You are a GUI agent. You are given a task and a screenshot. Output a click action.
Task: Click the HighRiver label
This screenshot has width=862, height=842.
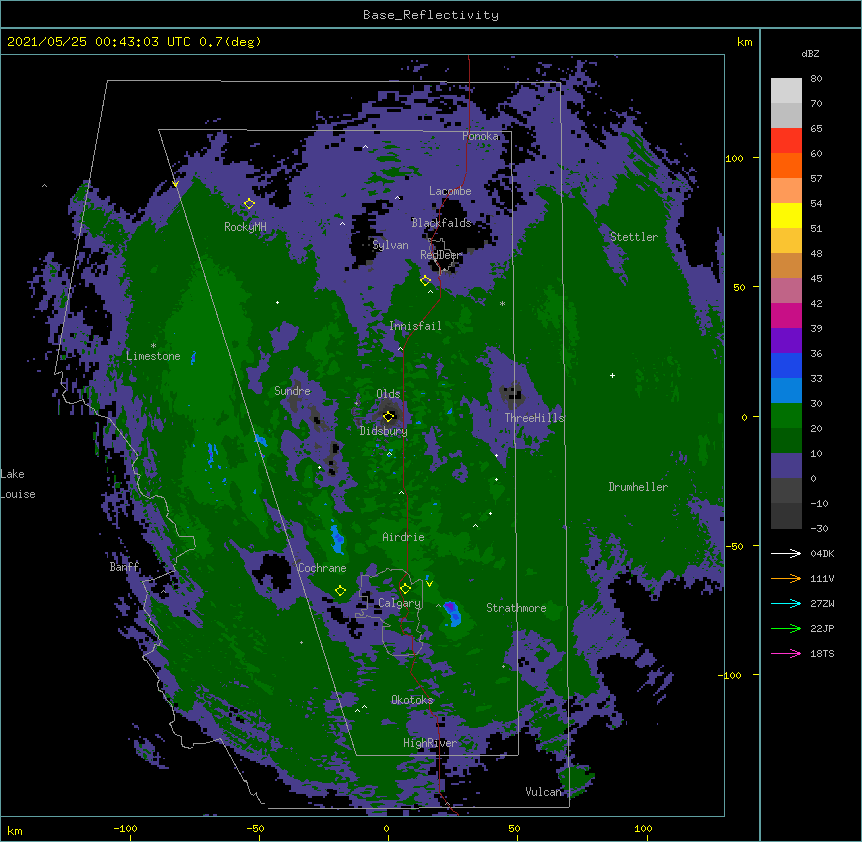[430, 743]
